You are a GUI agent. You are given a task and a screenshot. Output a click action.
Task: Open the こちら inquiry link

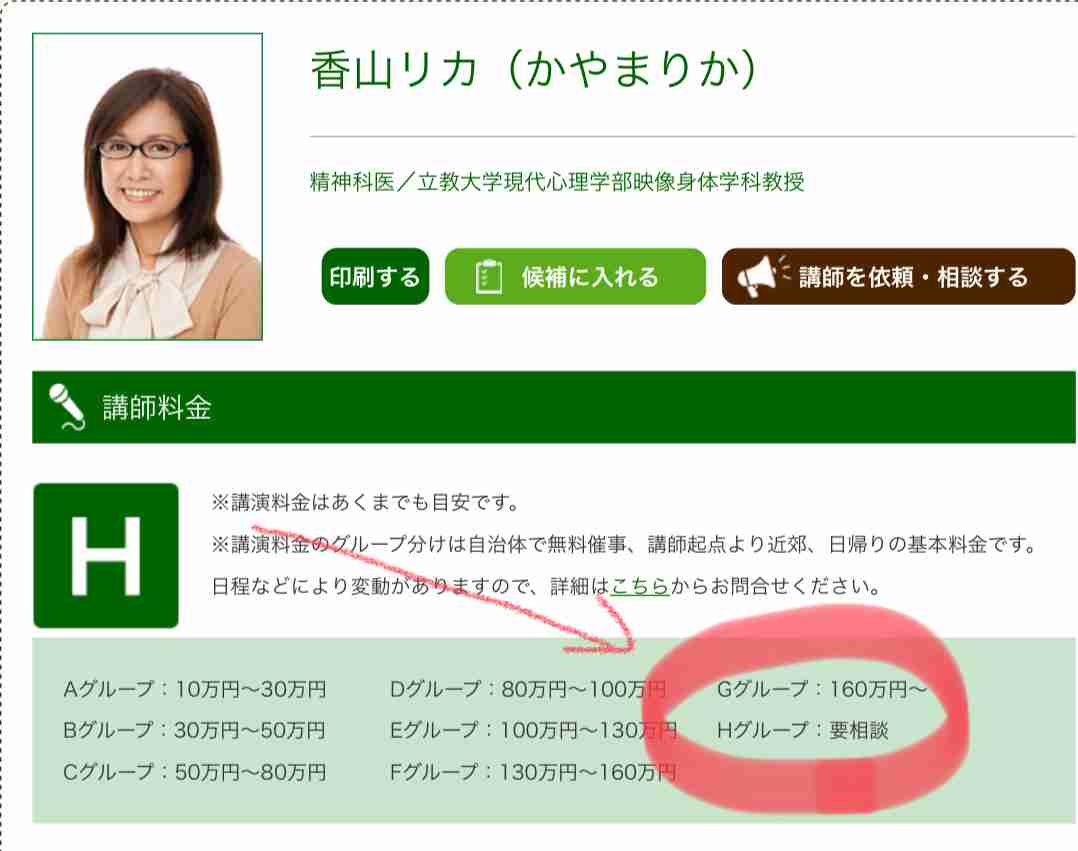point(640,586)
